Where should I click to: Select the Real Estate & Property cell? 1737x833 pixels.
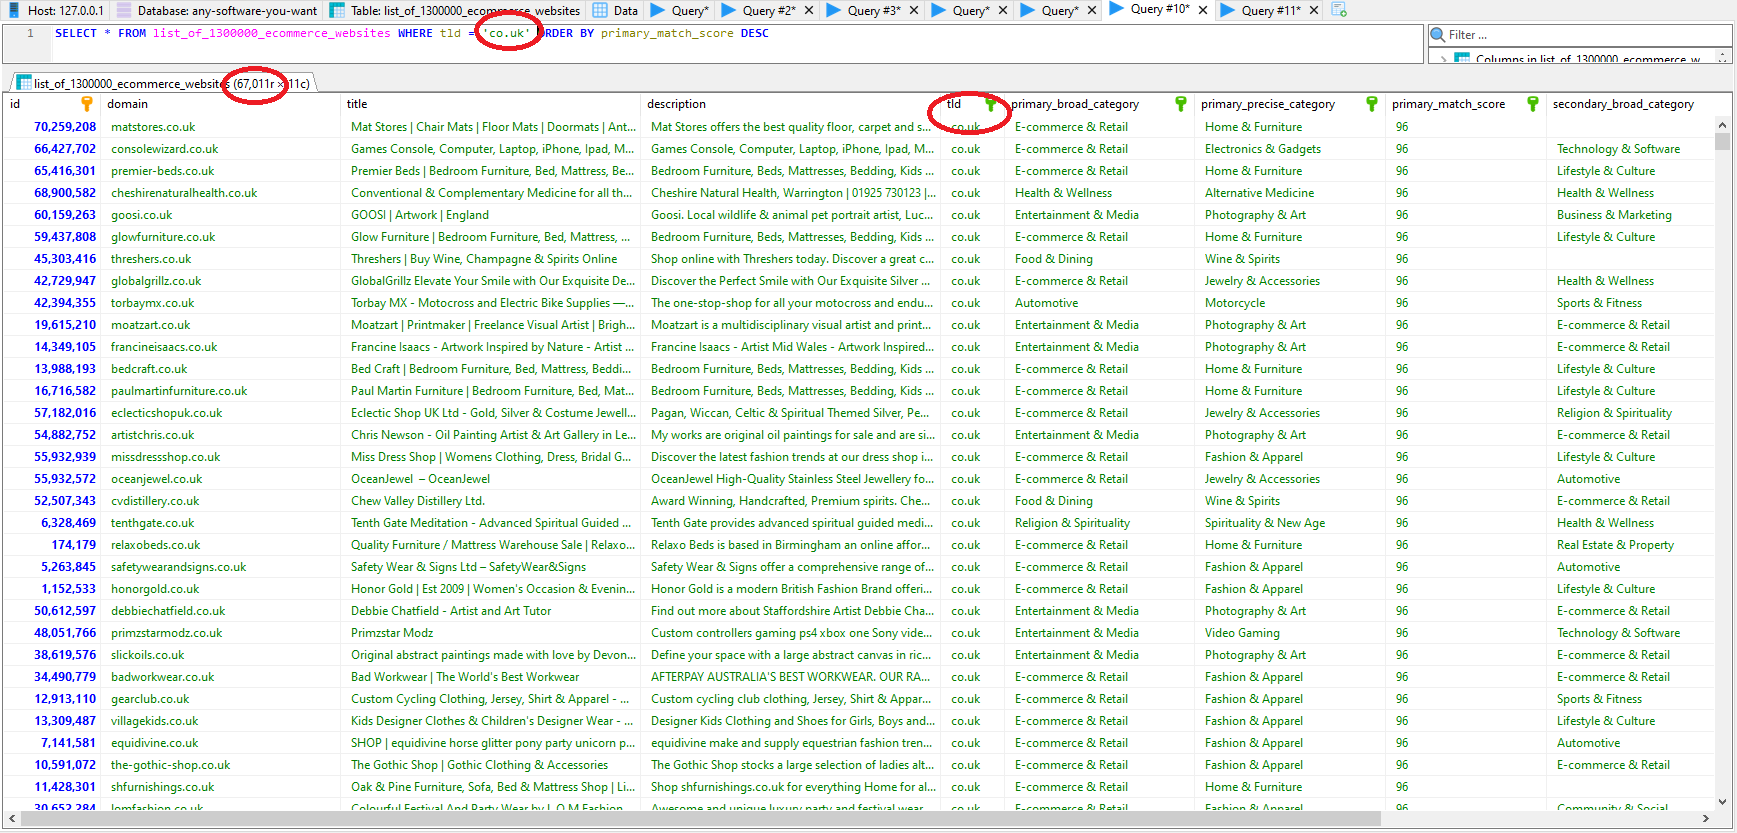(1632, 545)
